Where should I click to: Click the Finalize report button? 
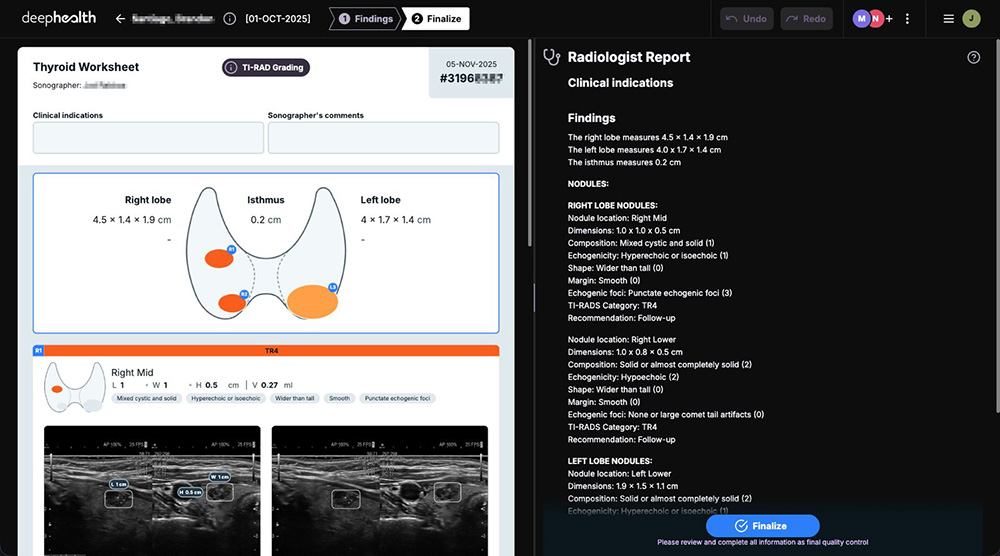(x=762, y=526)
